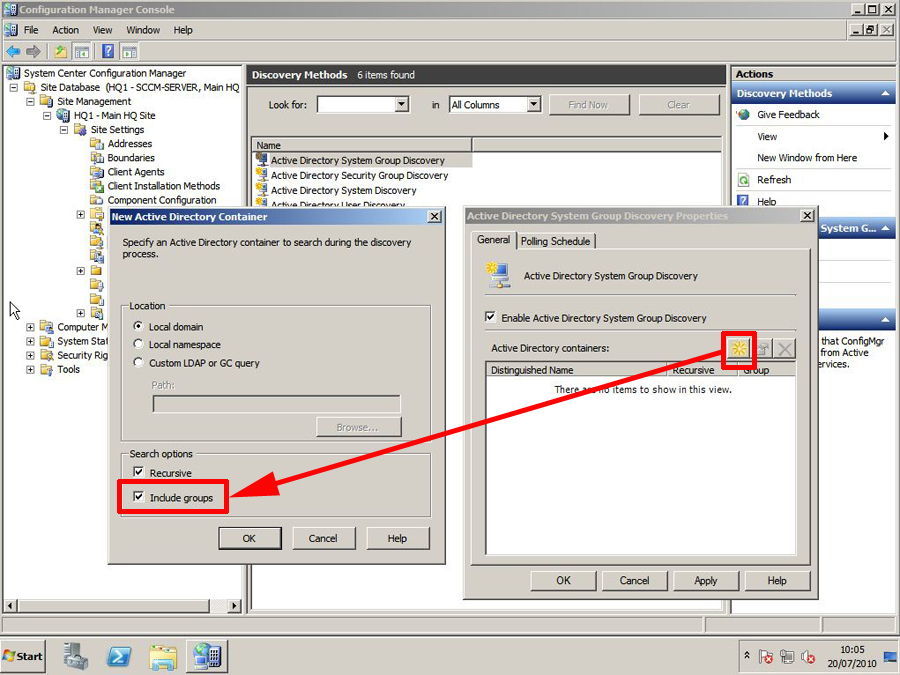Click OK in Discovery Properties dialog
Screen dimensions: 900x675
coord(564,581)
